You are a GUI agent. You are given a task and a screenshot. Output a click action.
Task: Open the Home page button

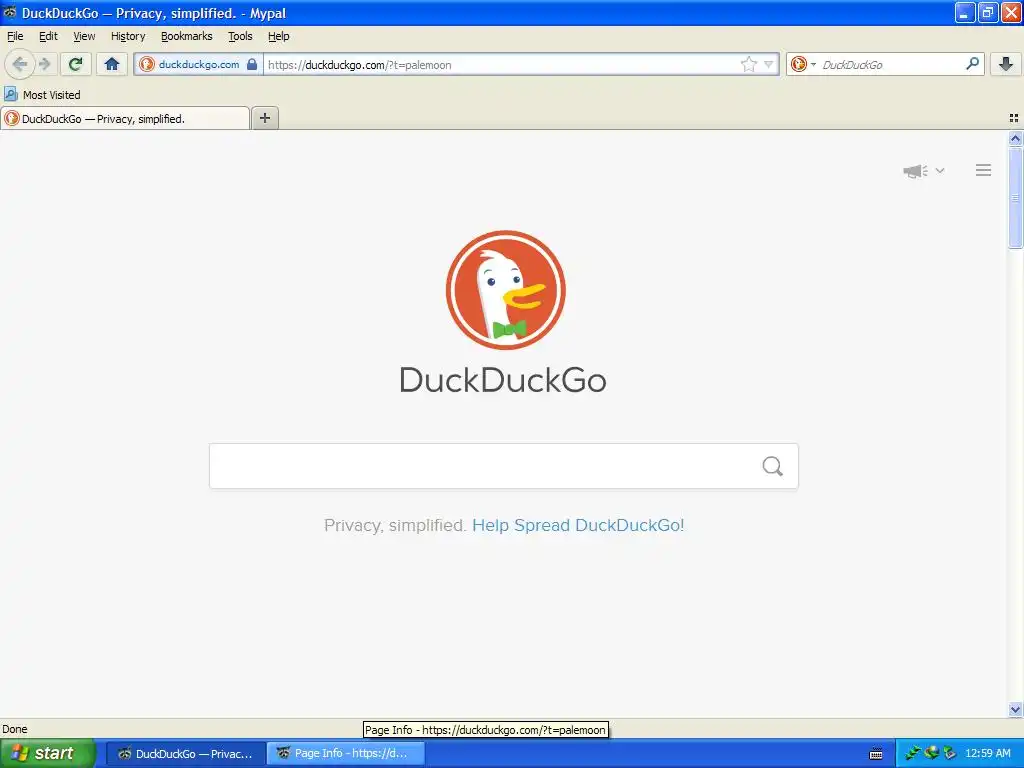tap(112, 64)
